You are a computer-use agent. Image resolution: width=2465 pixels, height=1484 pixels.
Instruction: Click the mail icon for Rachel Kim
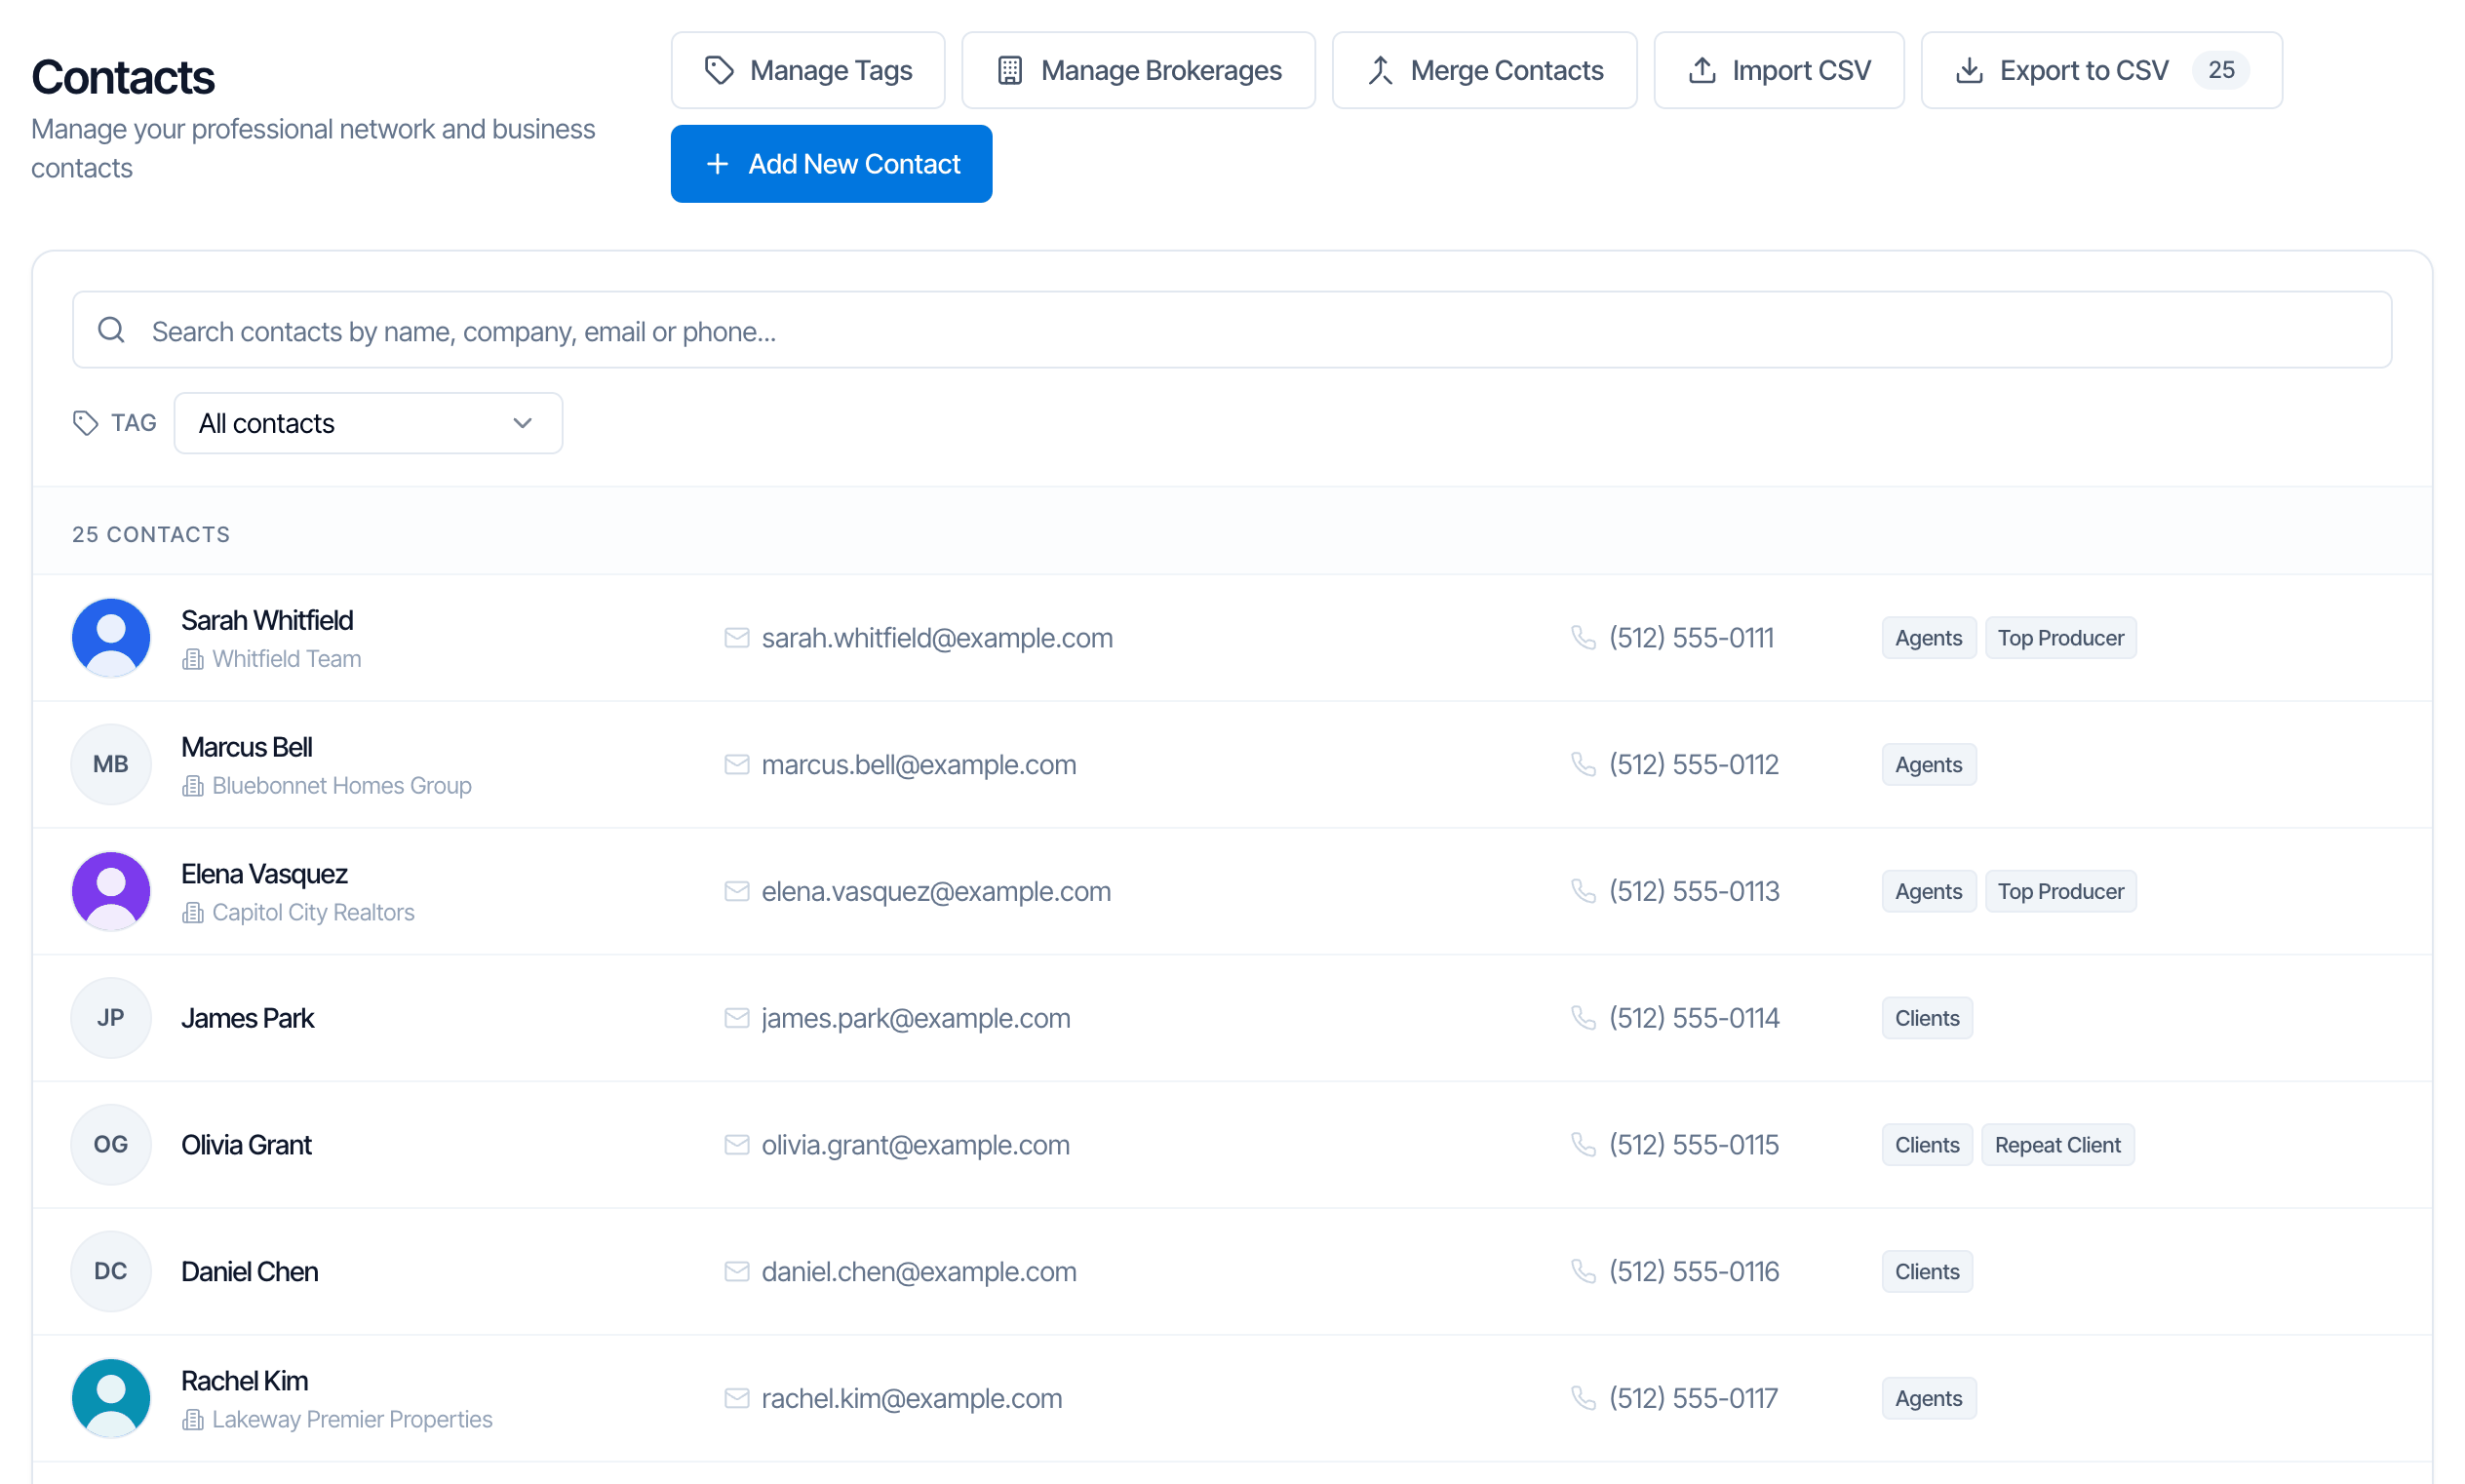coord(736,1398)
